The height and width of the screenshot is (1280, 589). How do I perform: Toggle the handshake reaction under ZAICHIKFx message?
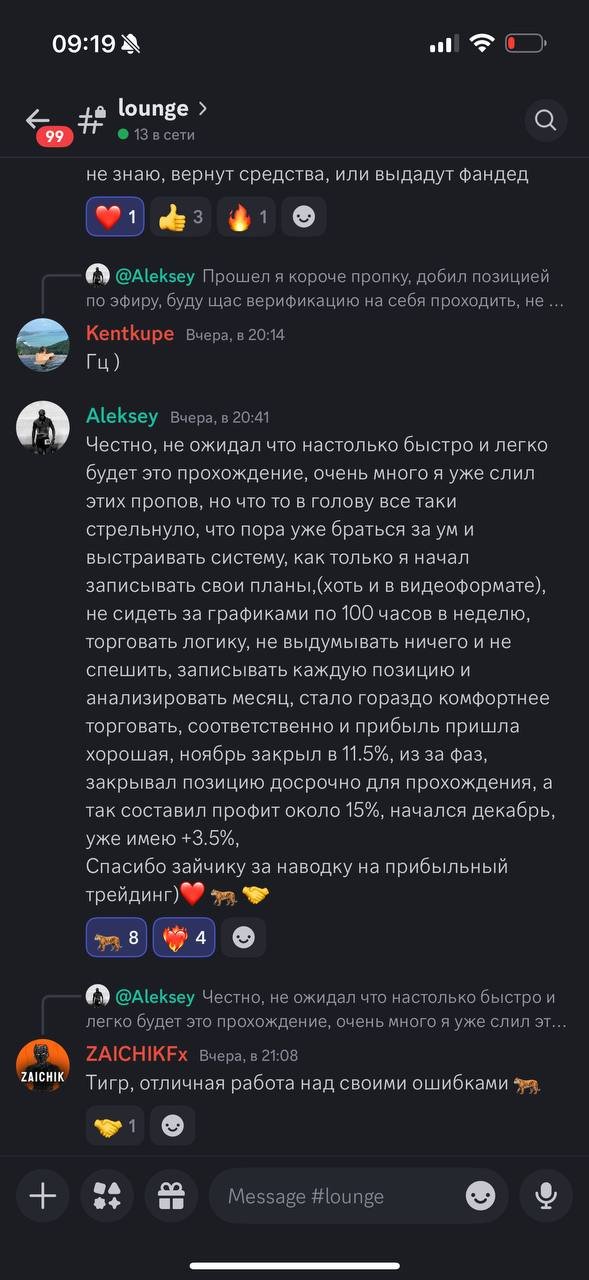(x=115, y=1125)
